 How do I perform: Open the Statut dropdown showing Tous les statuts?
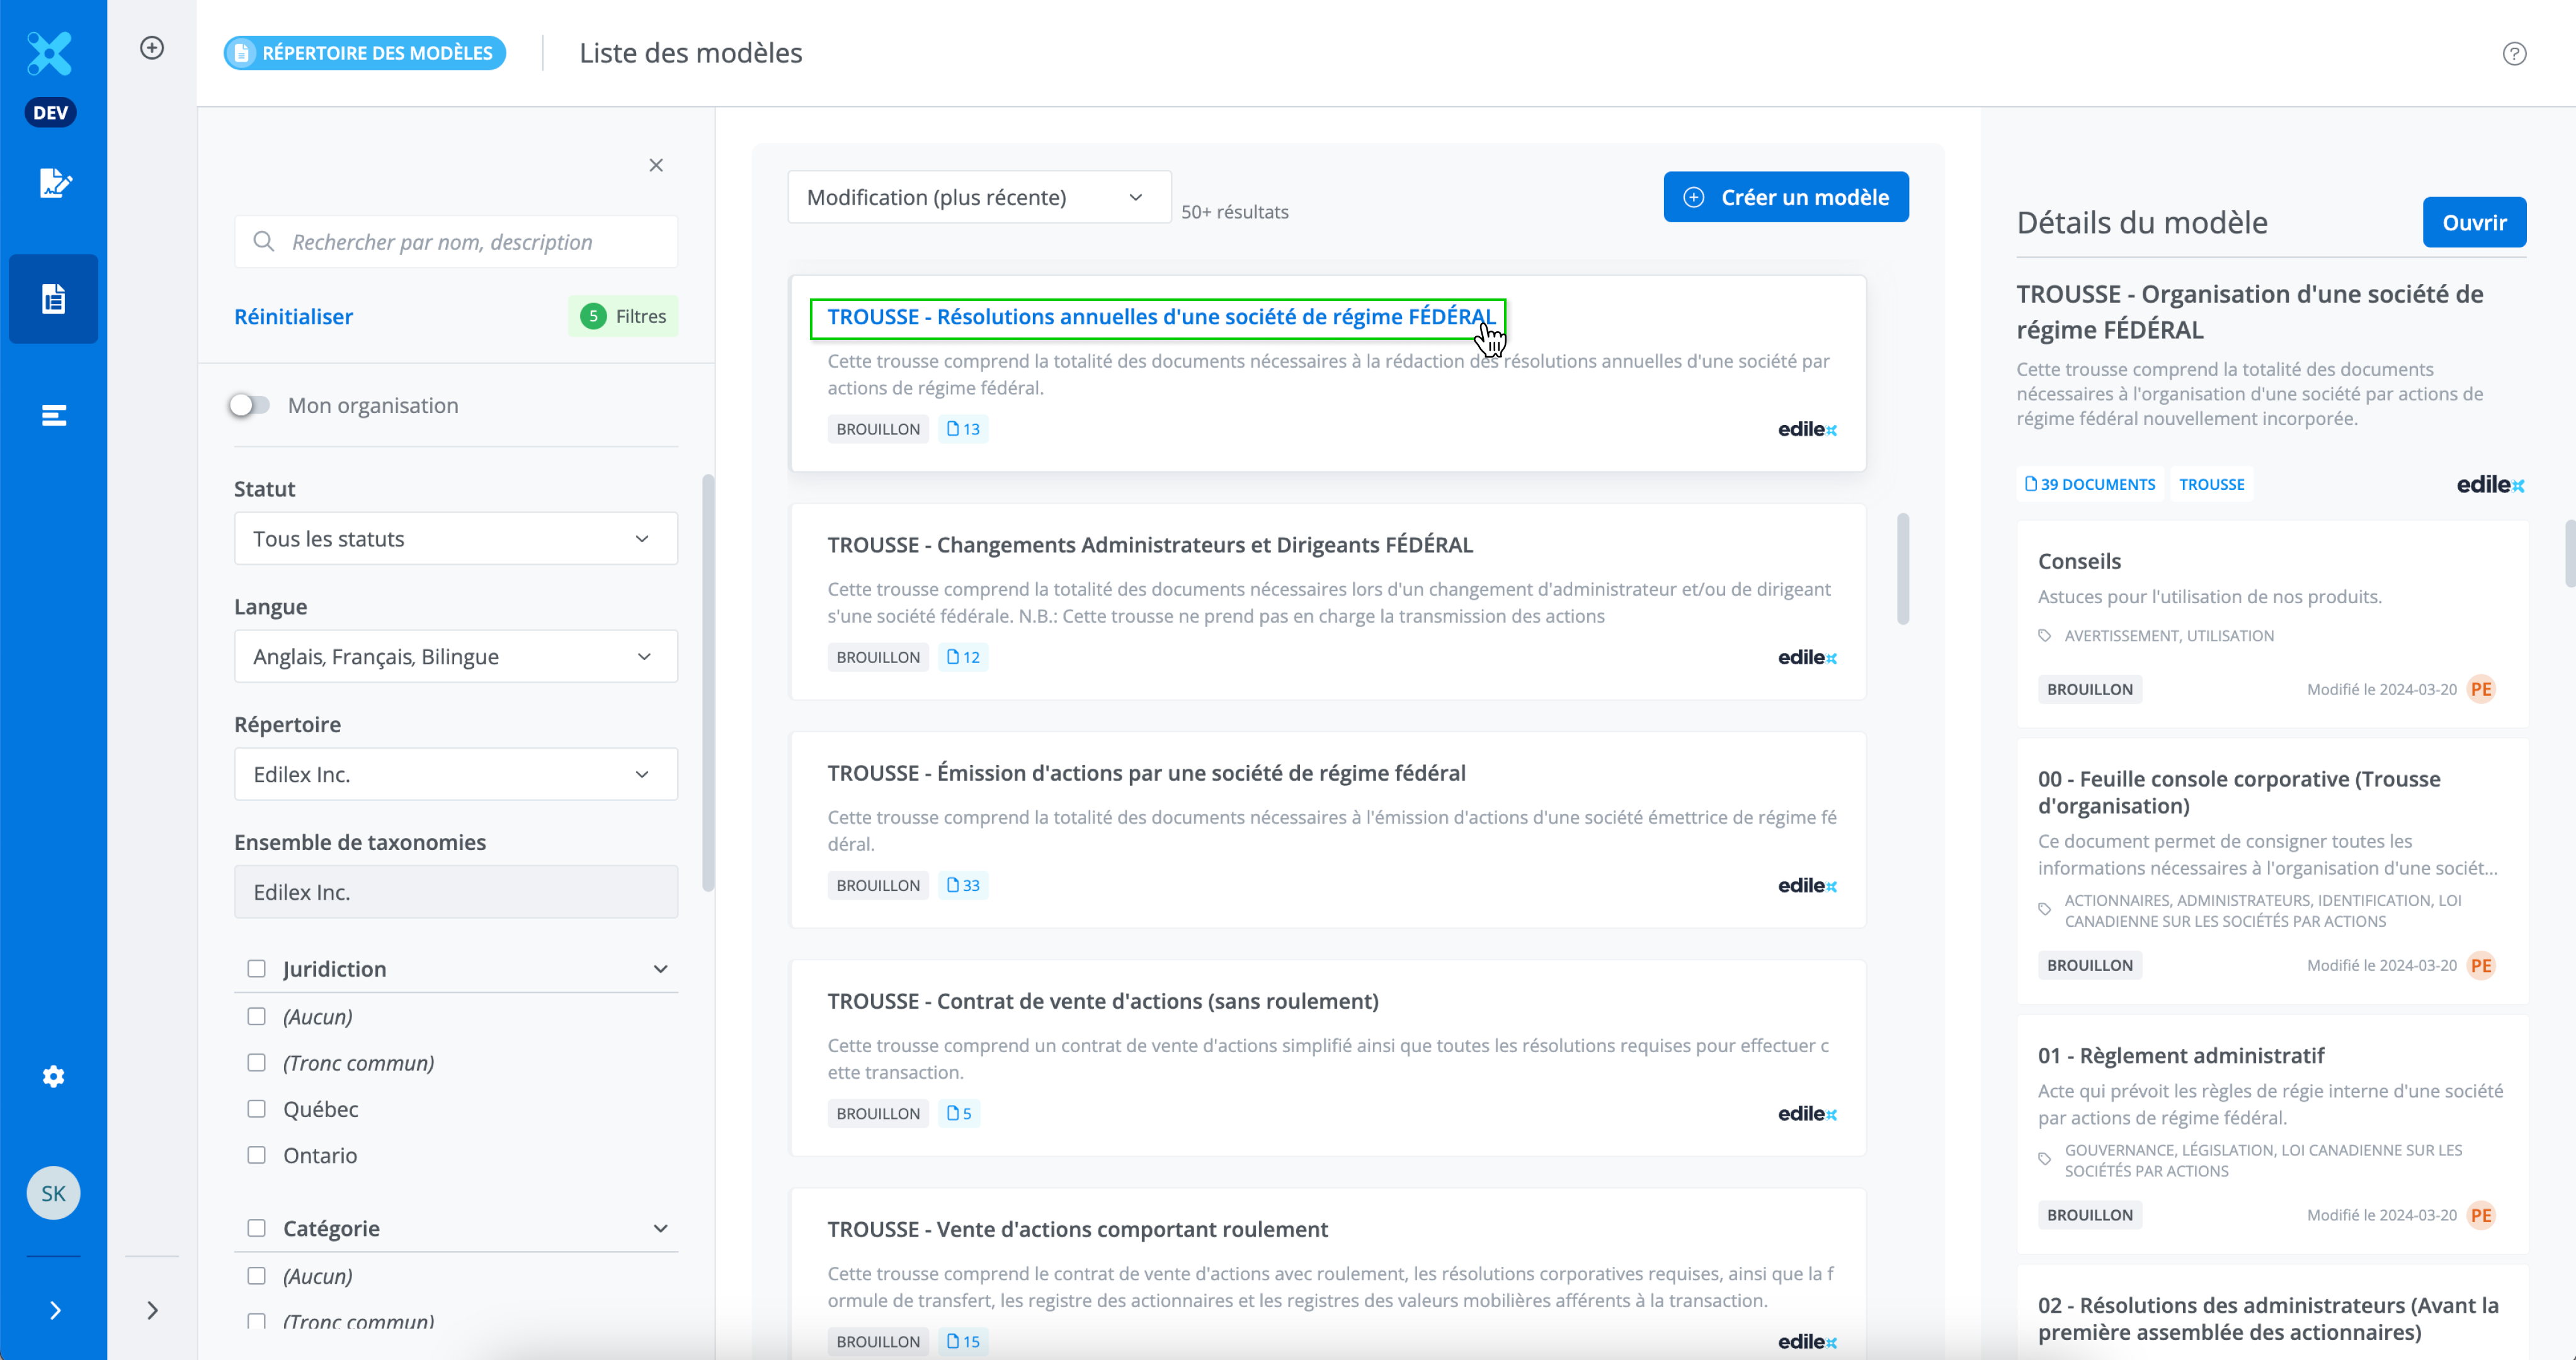456,539
